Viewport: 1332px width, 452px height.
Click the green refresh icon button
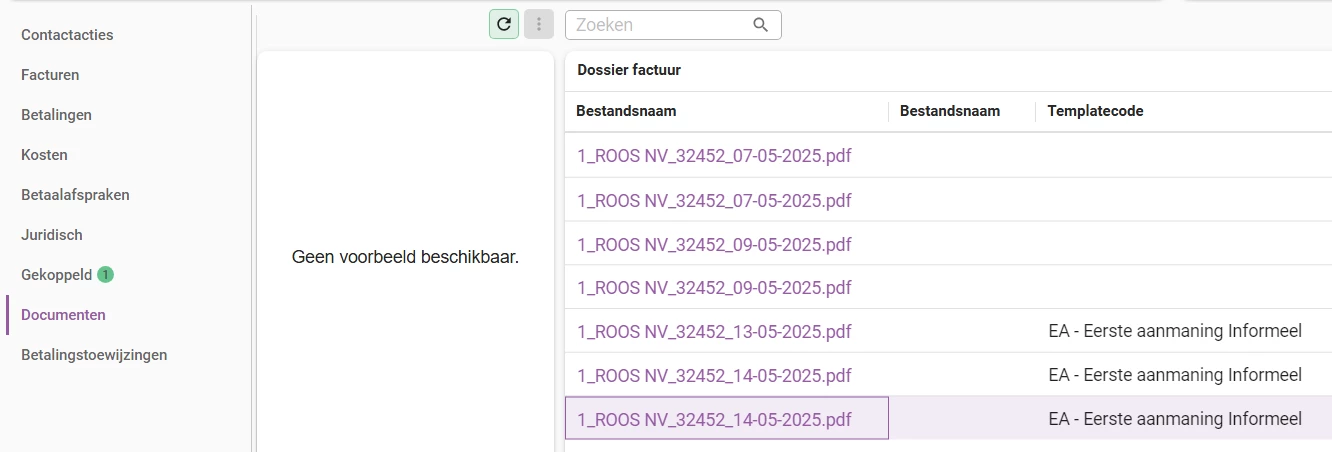[x=503, y=24]
